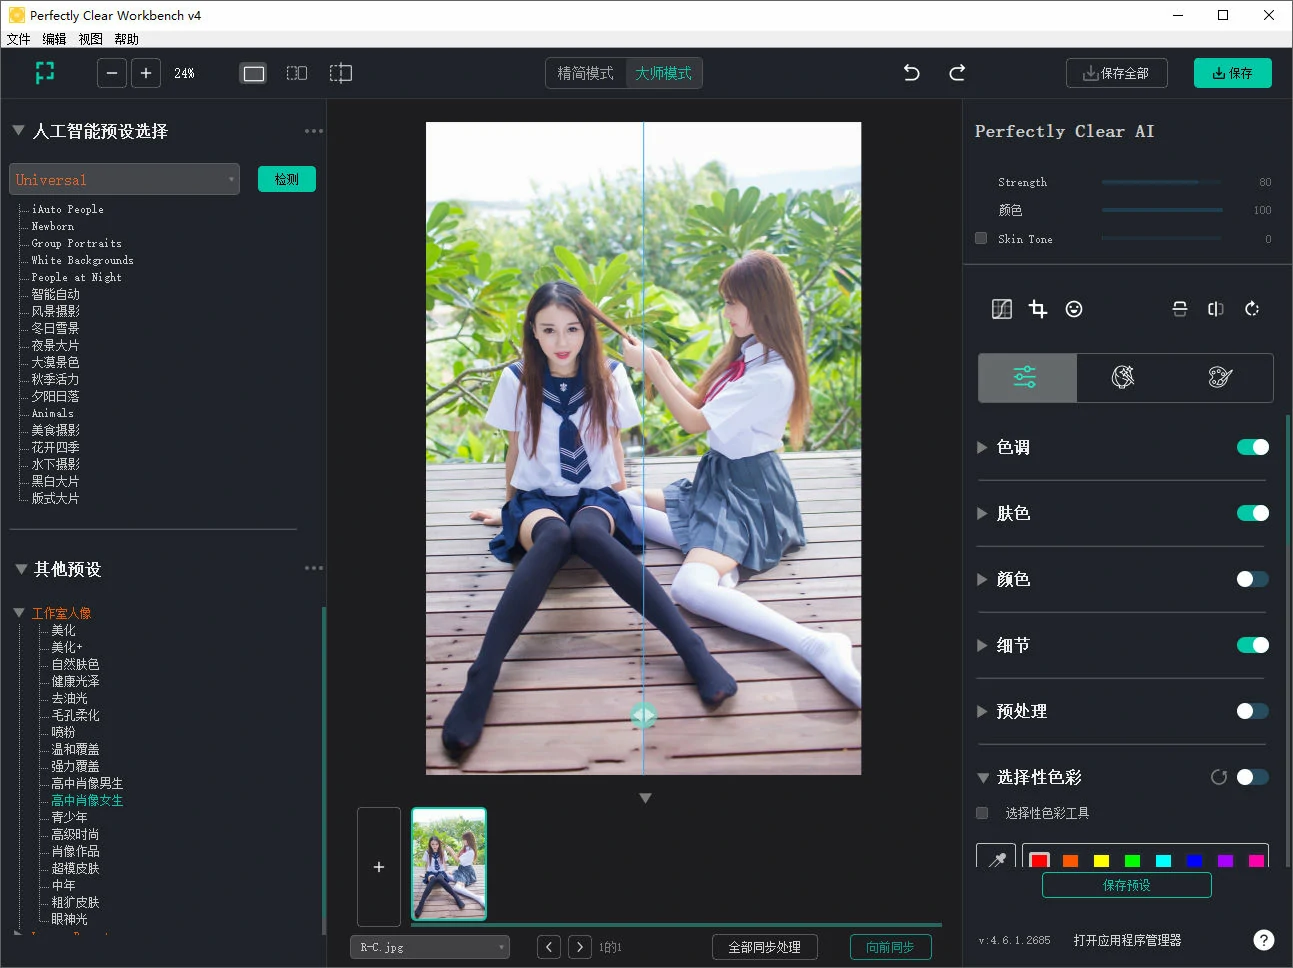The image size is (1293, 968).
Task: Open the magic wand retouch panel icon
Action: [1122, 377]
